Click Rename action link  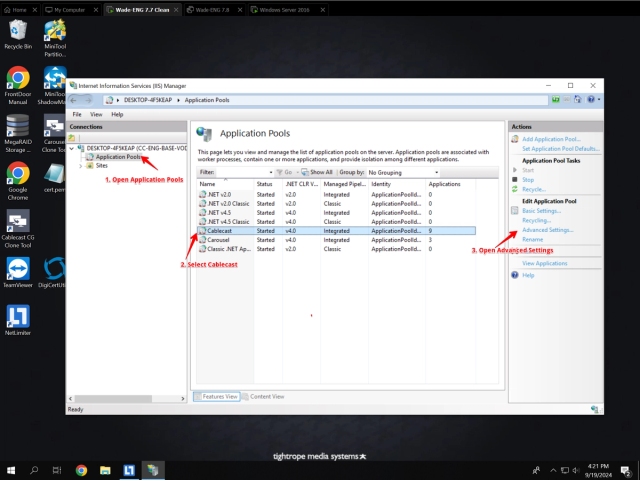[x=533, y=240]
